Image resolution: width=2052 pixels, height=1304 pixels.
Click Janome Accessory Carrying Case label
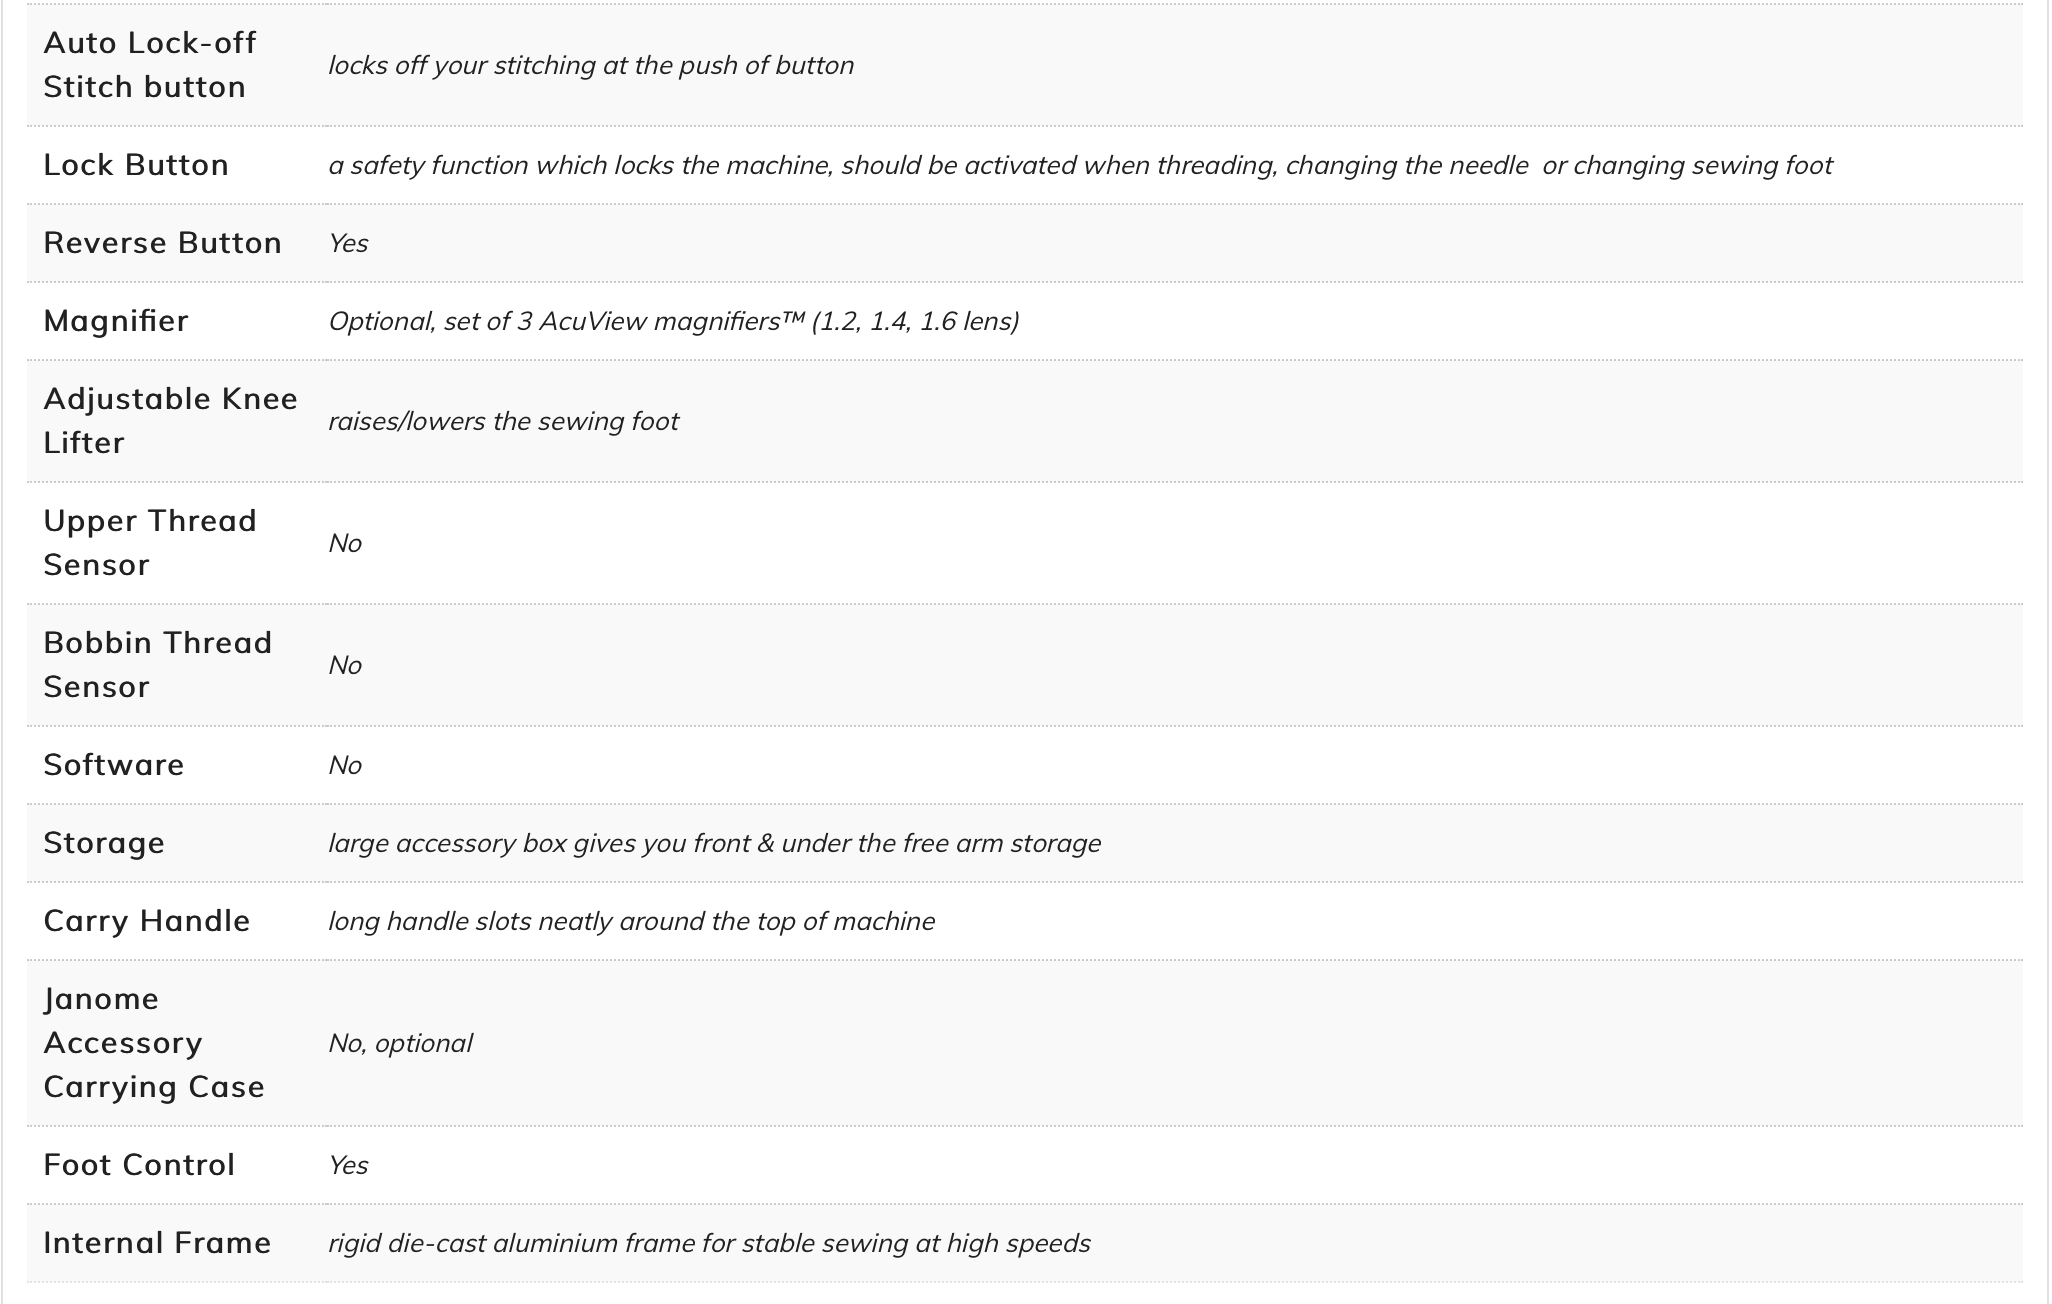[x=154, y=1043]
